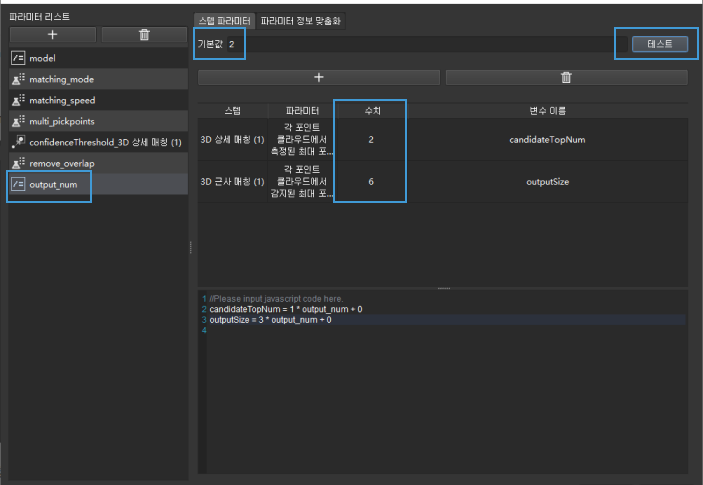Click the icon beside the model parameter
Screen dimensions: 703x485
(x=17, y=59)
